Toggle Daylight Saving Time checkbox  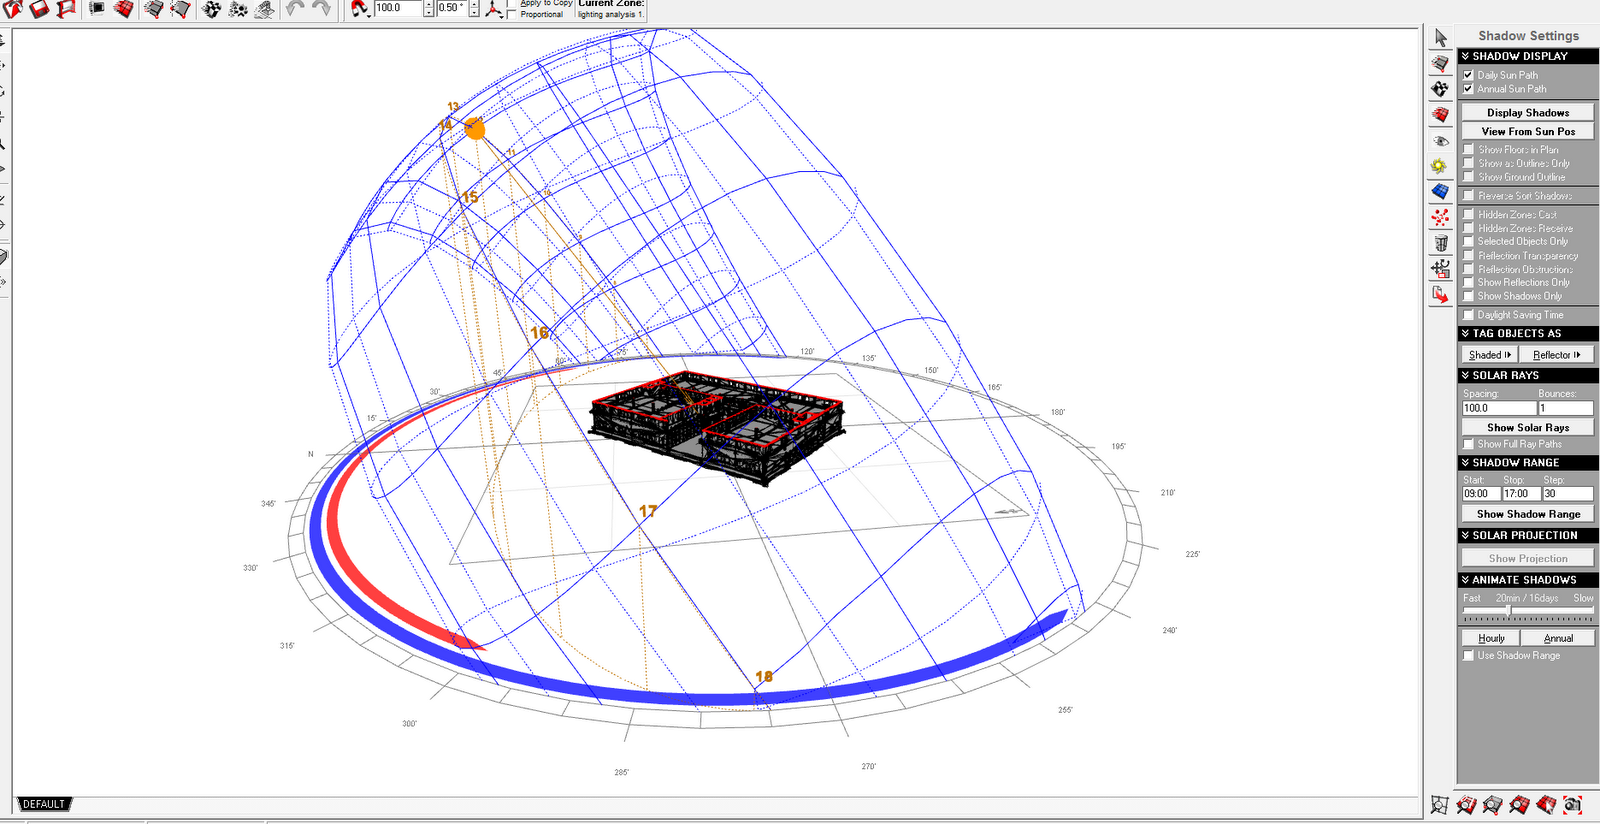tap(1468, 315)
